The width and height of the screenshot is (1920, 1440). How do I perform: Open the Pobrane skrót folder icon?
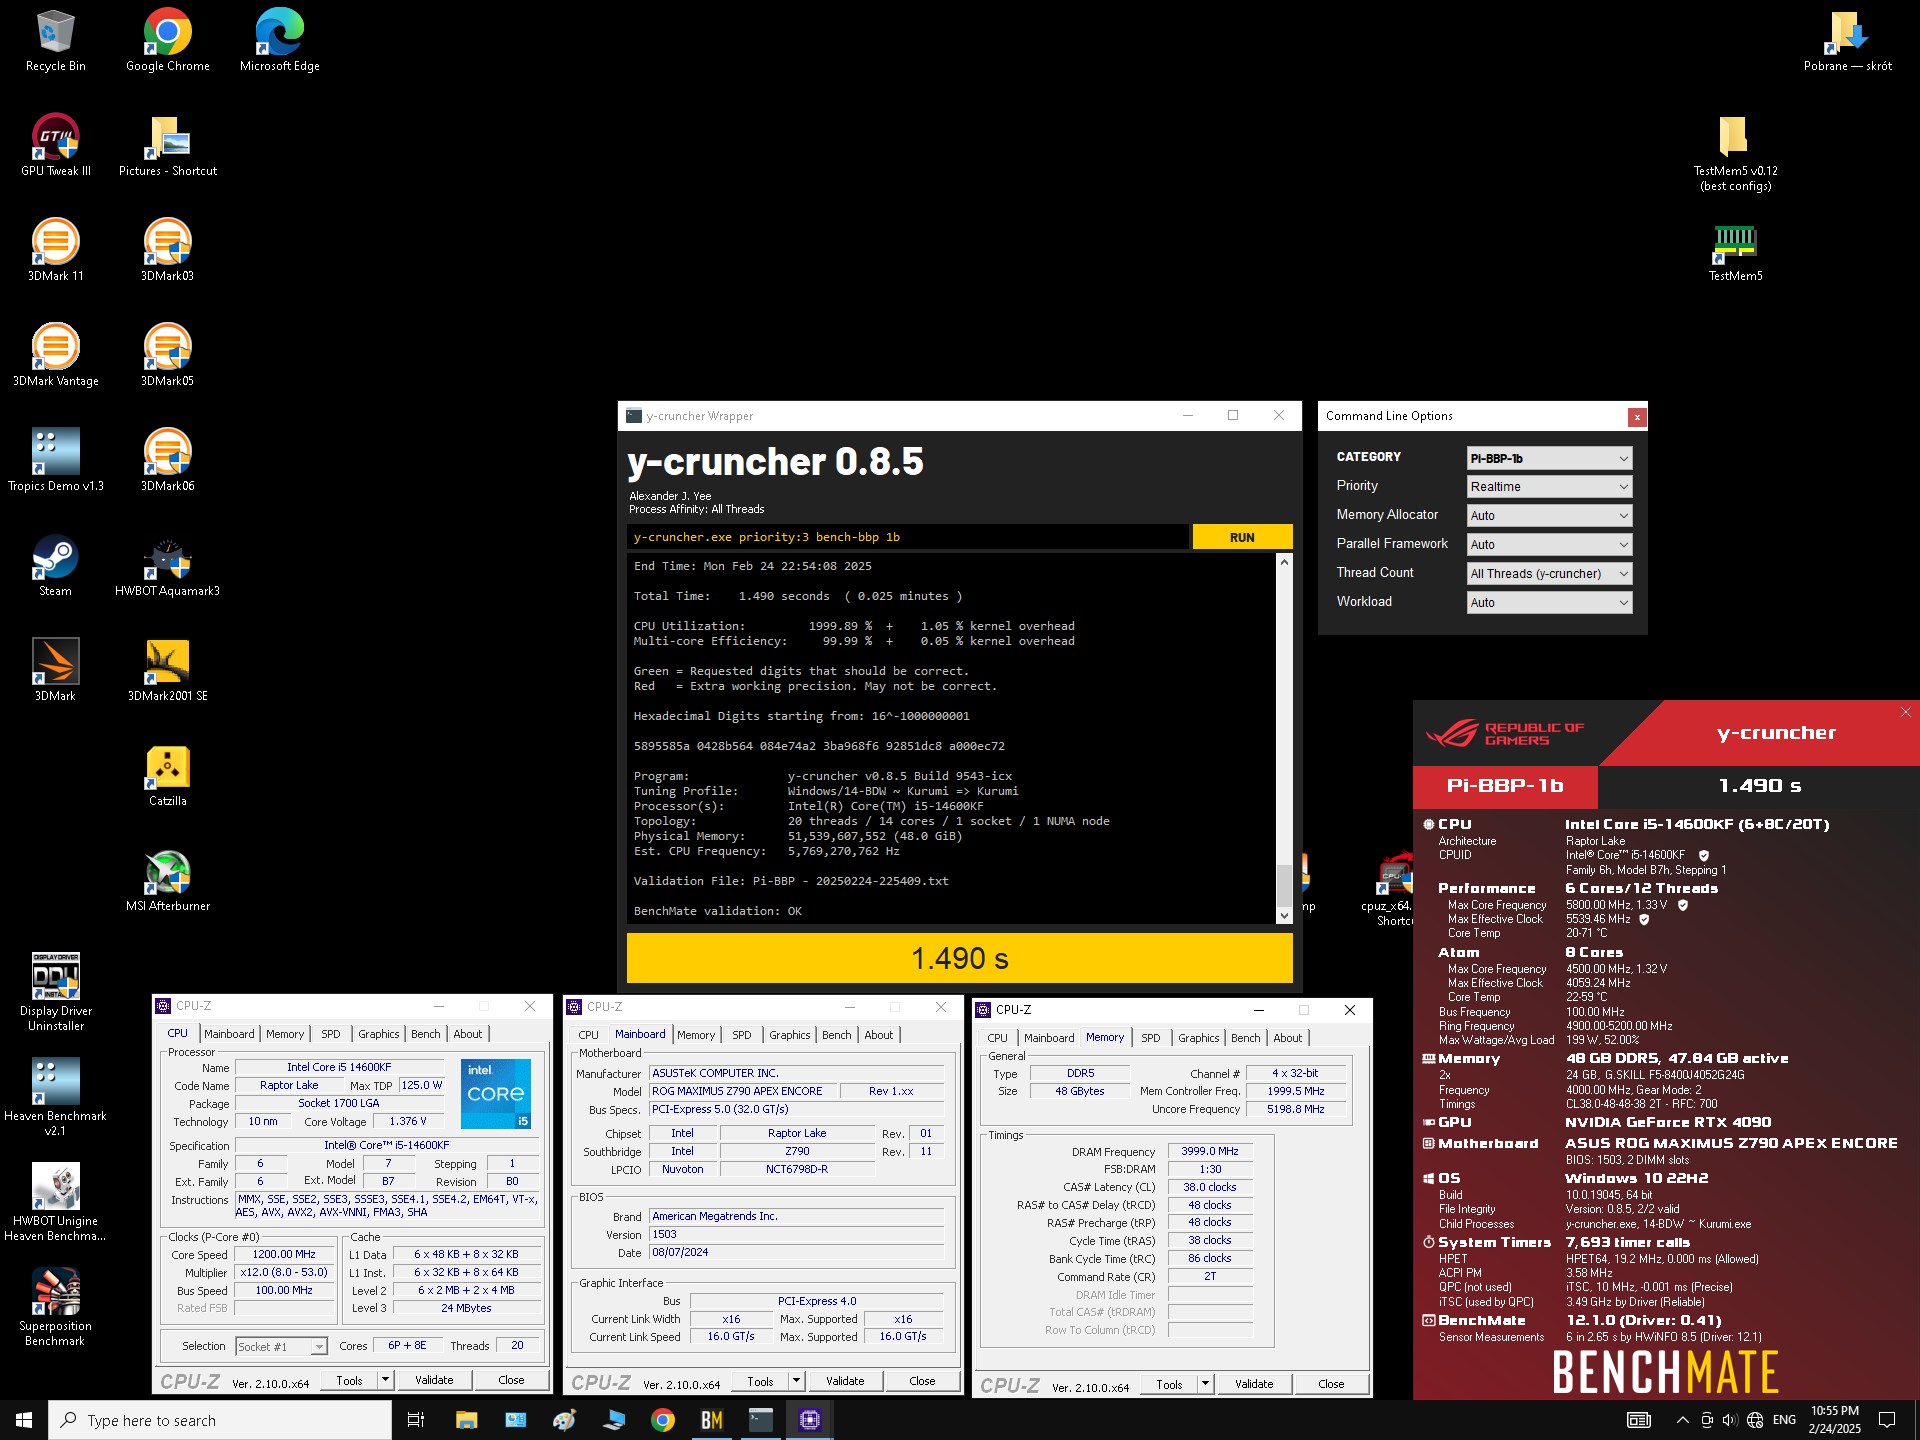(1848, 42)
